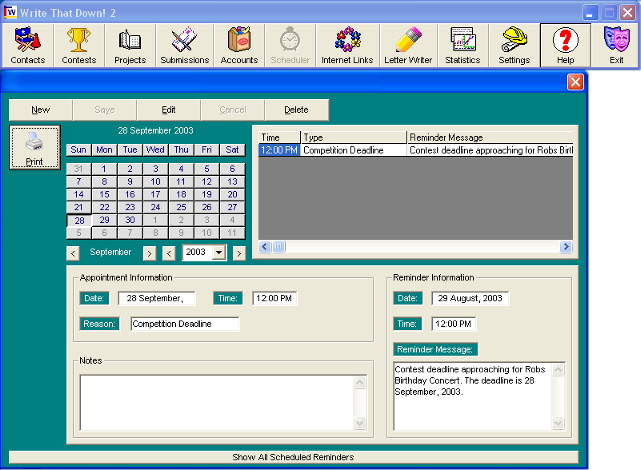Image resolution: width=641 pixels, height=470 pixels.
Task: Expand the 2003 year dropdown
Action: (x=219, y=252)
